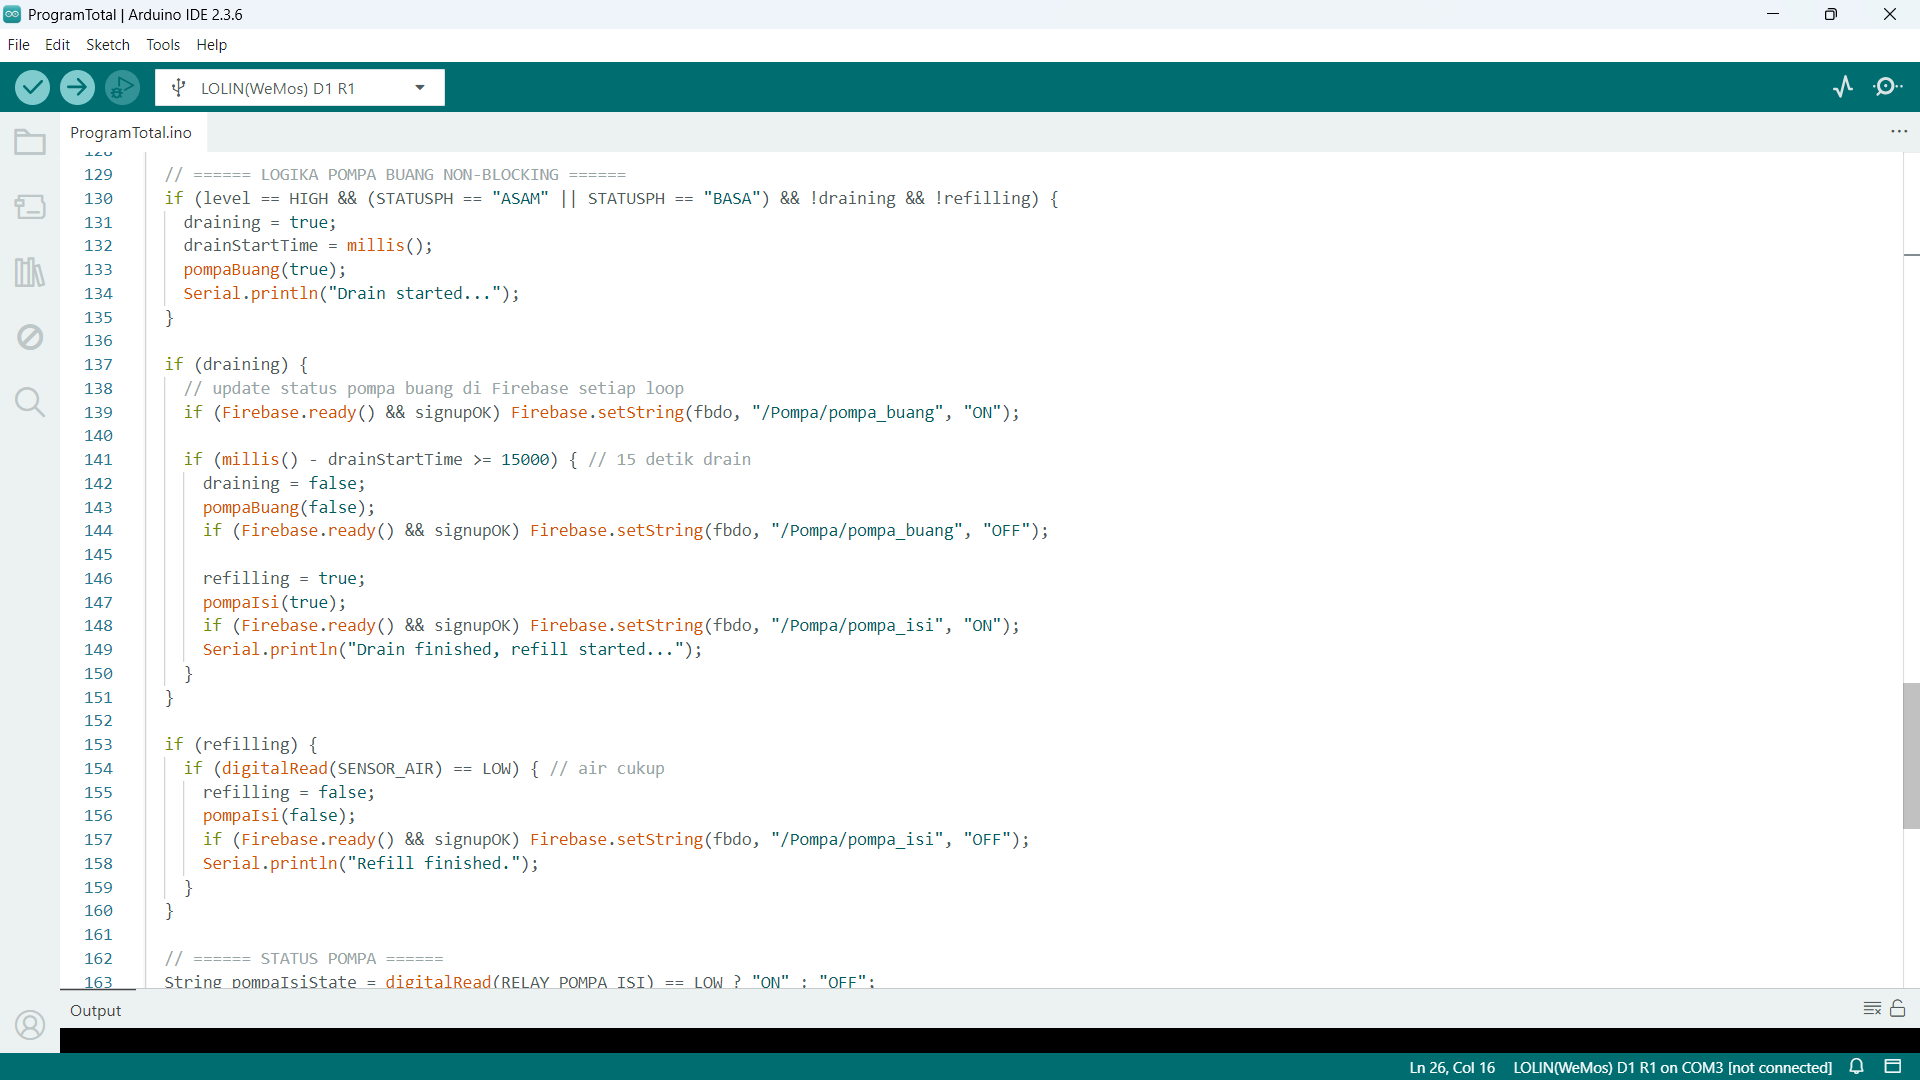Image resolution: width=1920 pixels, height=1080 pixels.
Task: Open the Serial Monitor
Action: click(1888, 87)
